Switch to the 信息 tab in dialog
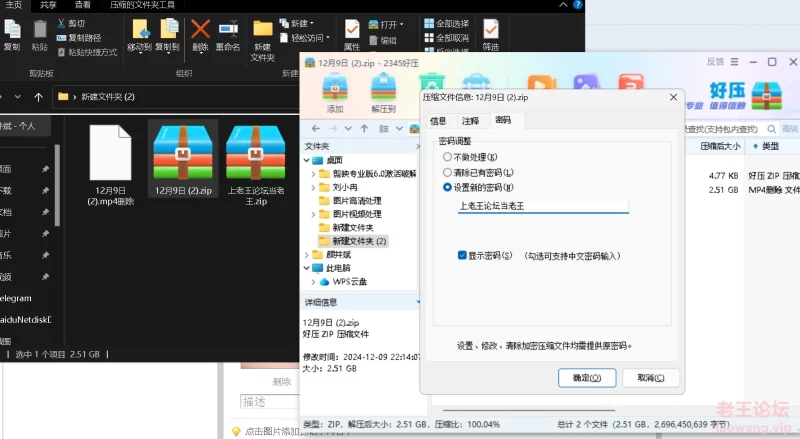800x439 pixels. [x=438, y=121]
